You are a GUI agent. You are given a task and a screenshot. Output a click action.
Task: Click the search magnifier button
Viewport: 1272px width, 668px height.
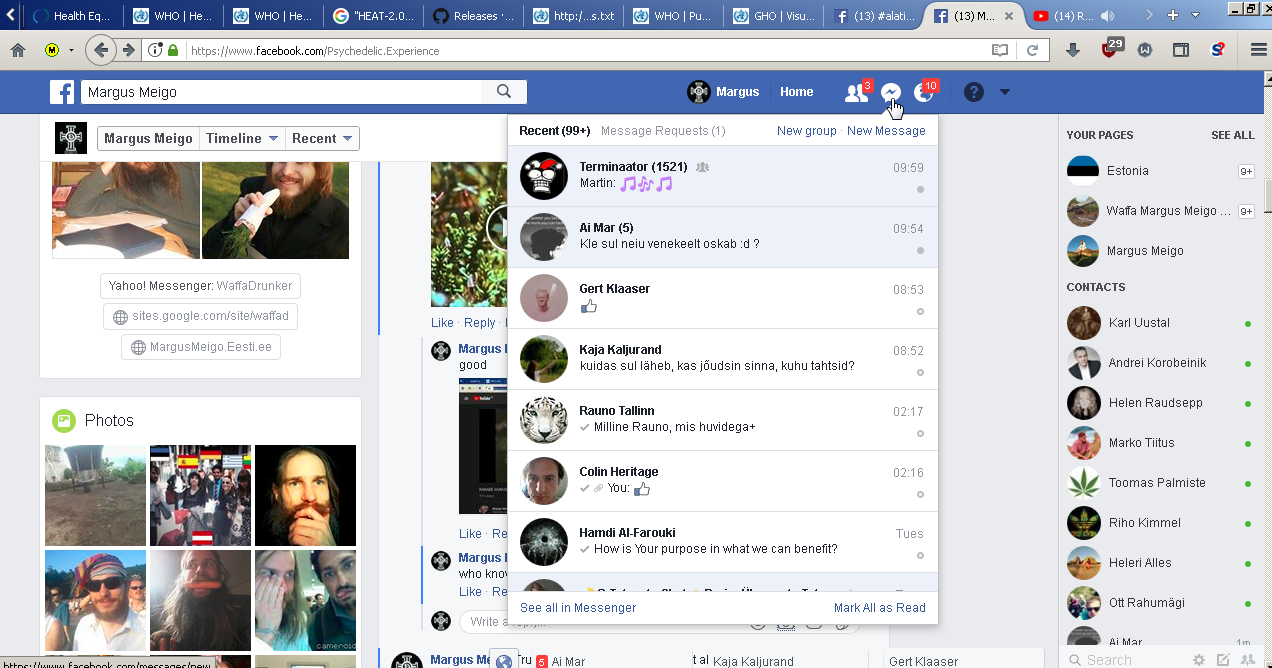(x=503, y=92)
